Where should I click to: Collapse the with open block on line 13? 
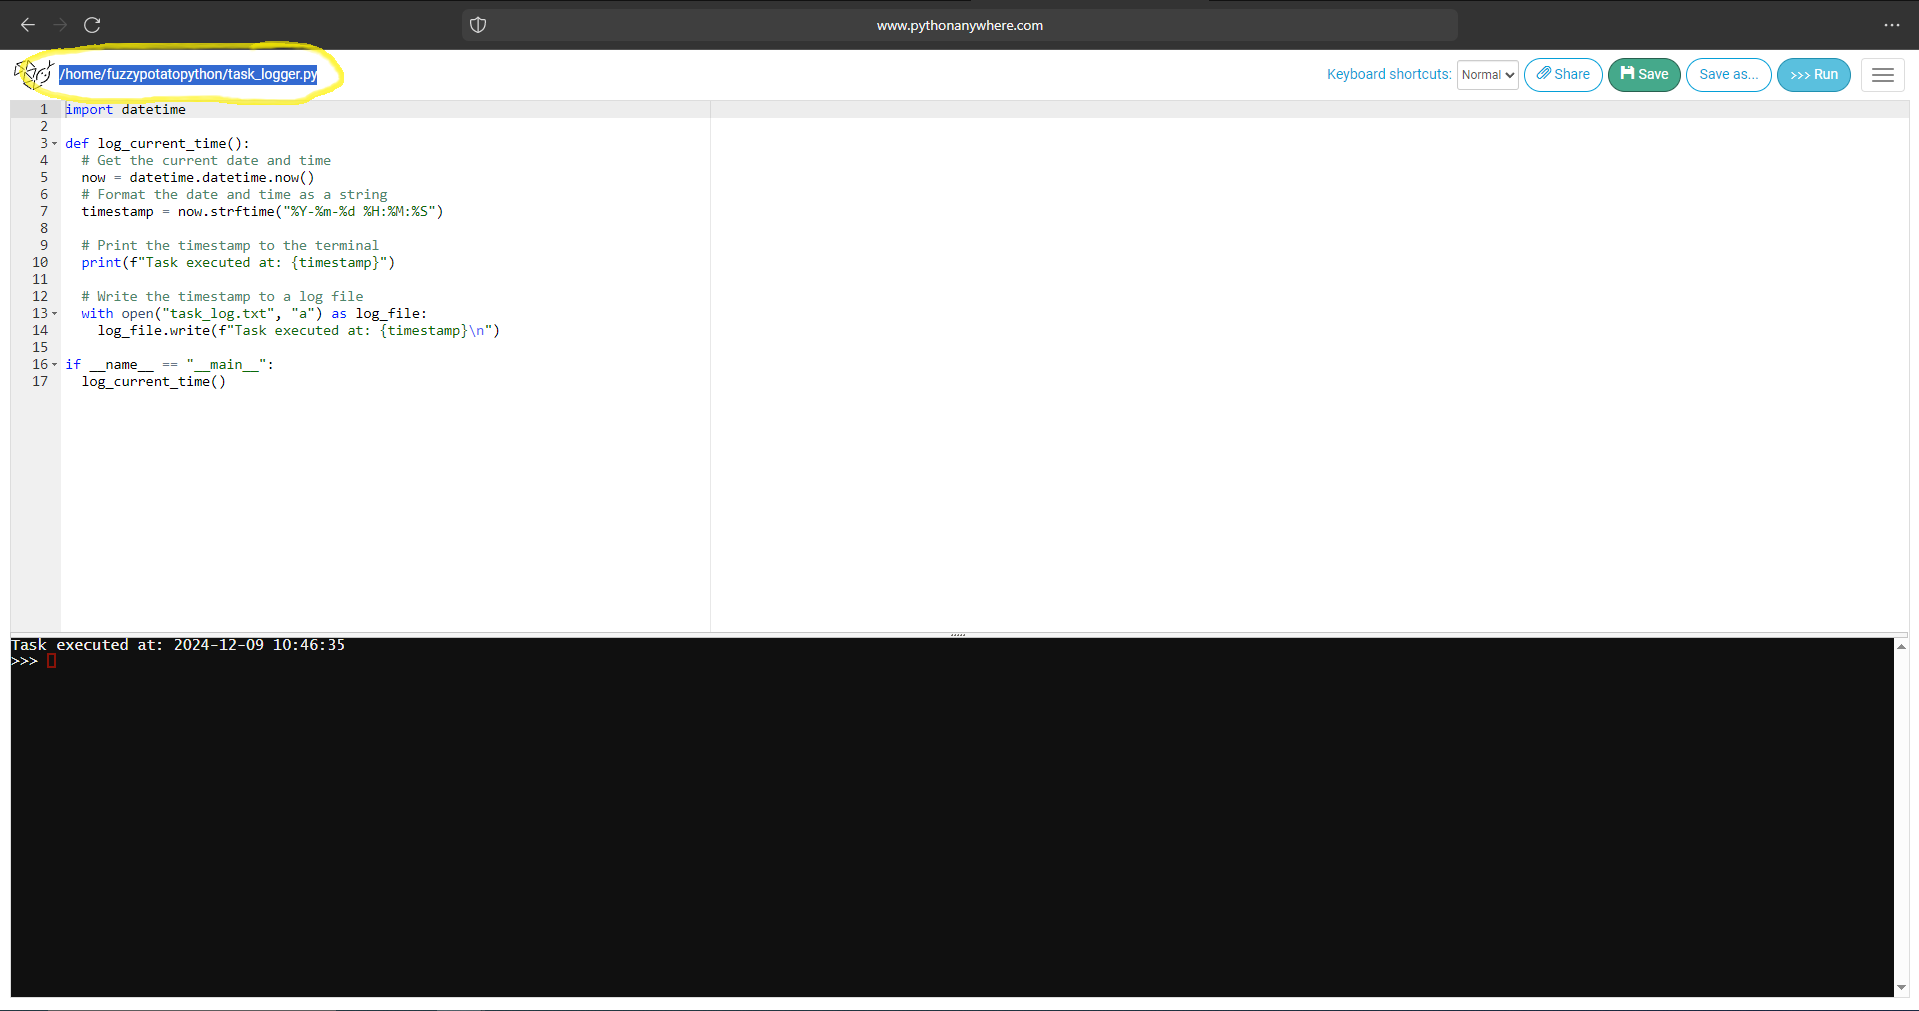click(x=55, y=313)
